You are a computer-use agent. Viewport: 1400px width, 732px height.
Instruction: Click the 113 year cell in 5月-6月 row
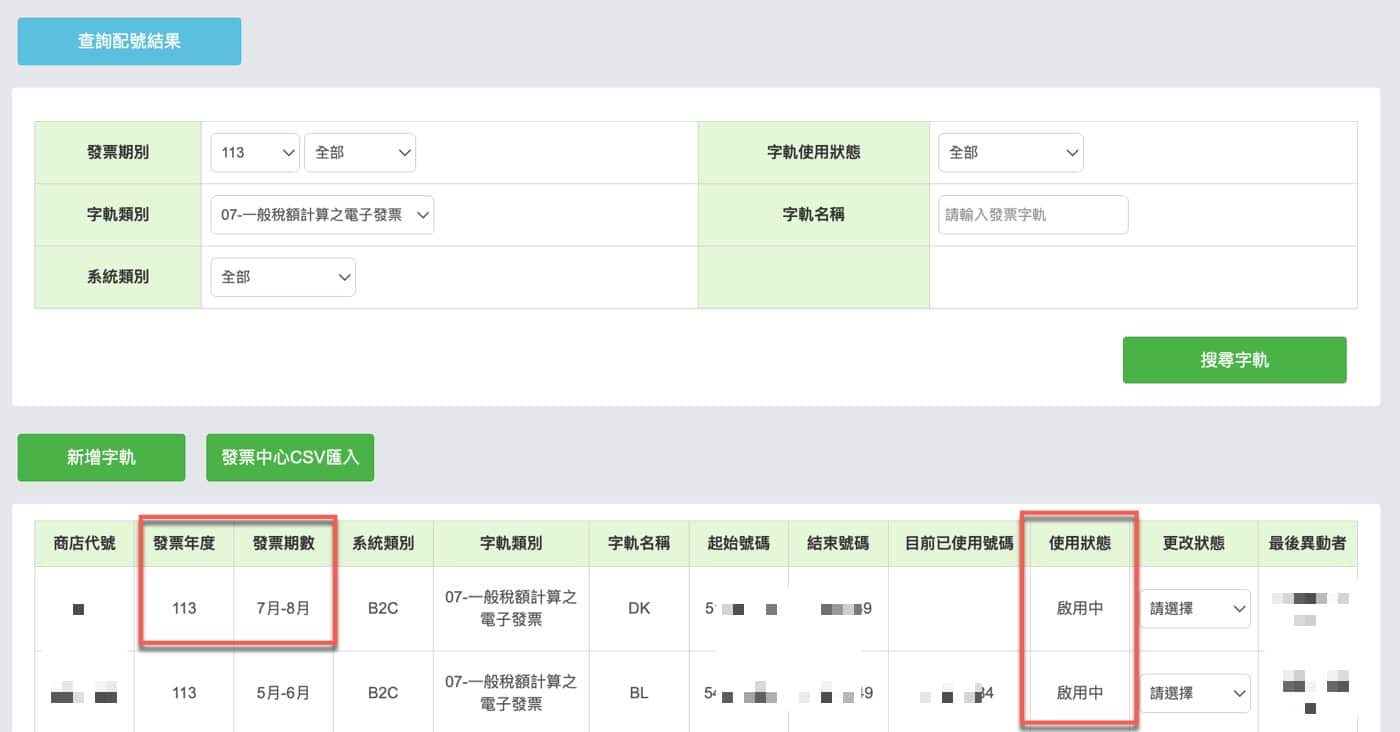click(x=184, y=692)
